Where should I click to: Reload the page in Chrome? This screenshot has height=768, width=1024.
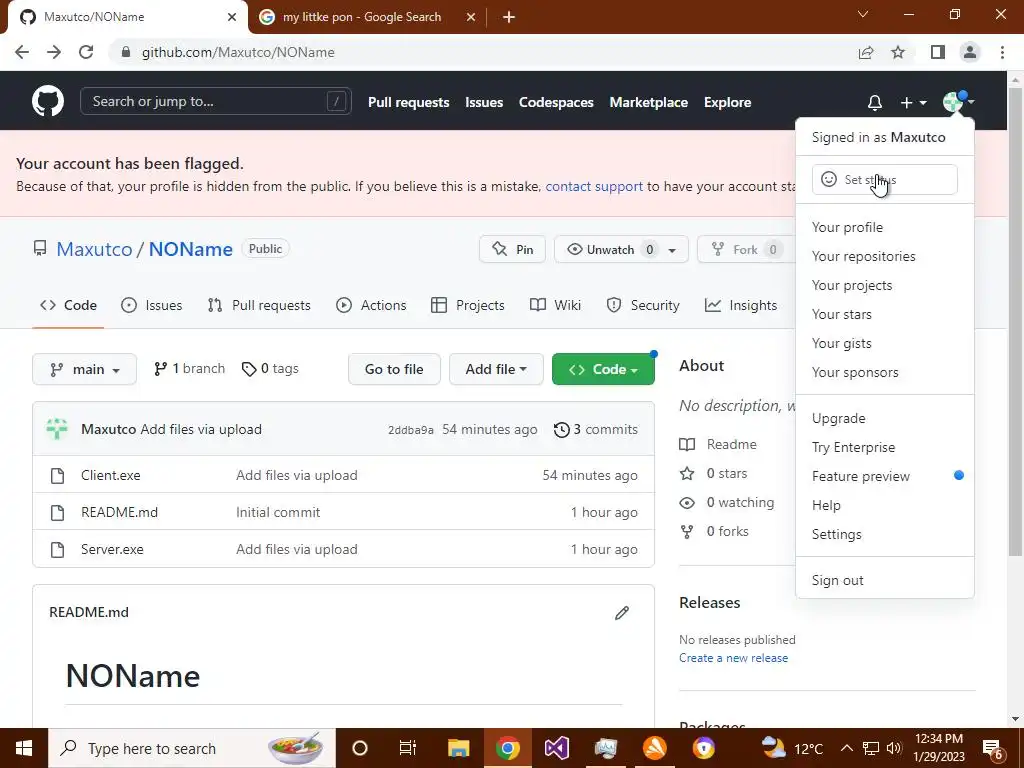pos(86,52)
